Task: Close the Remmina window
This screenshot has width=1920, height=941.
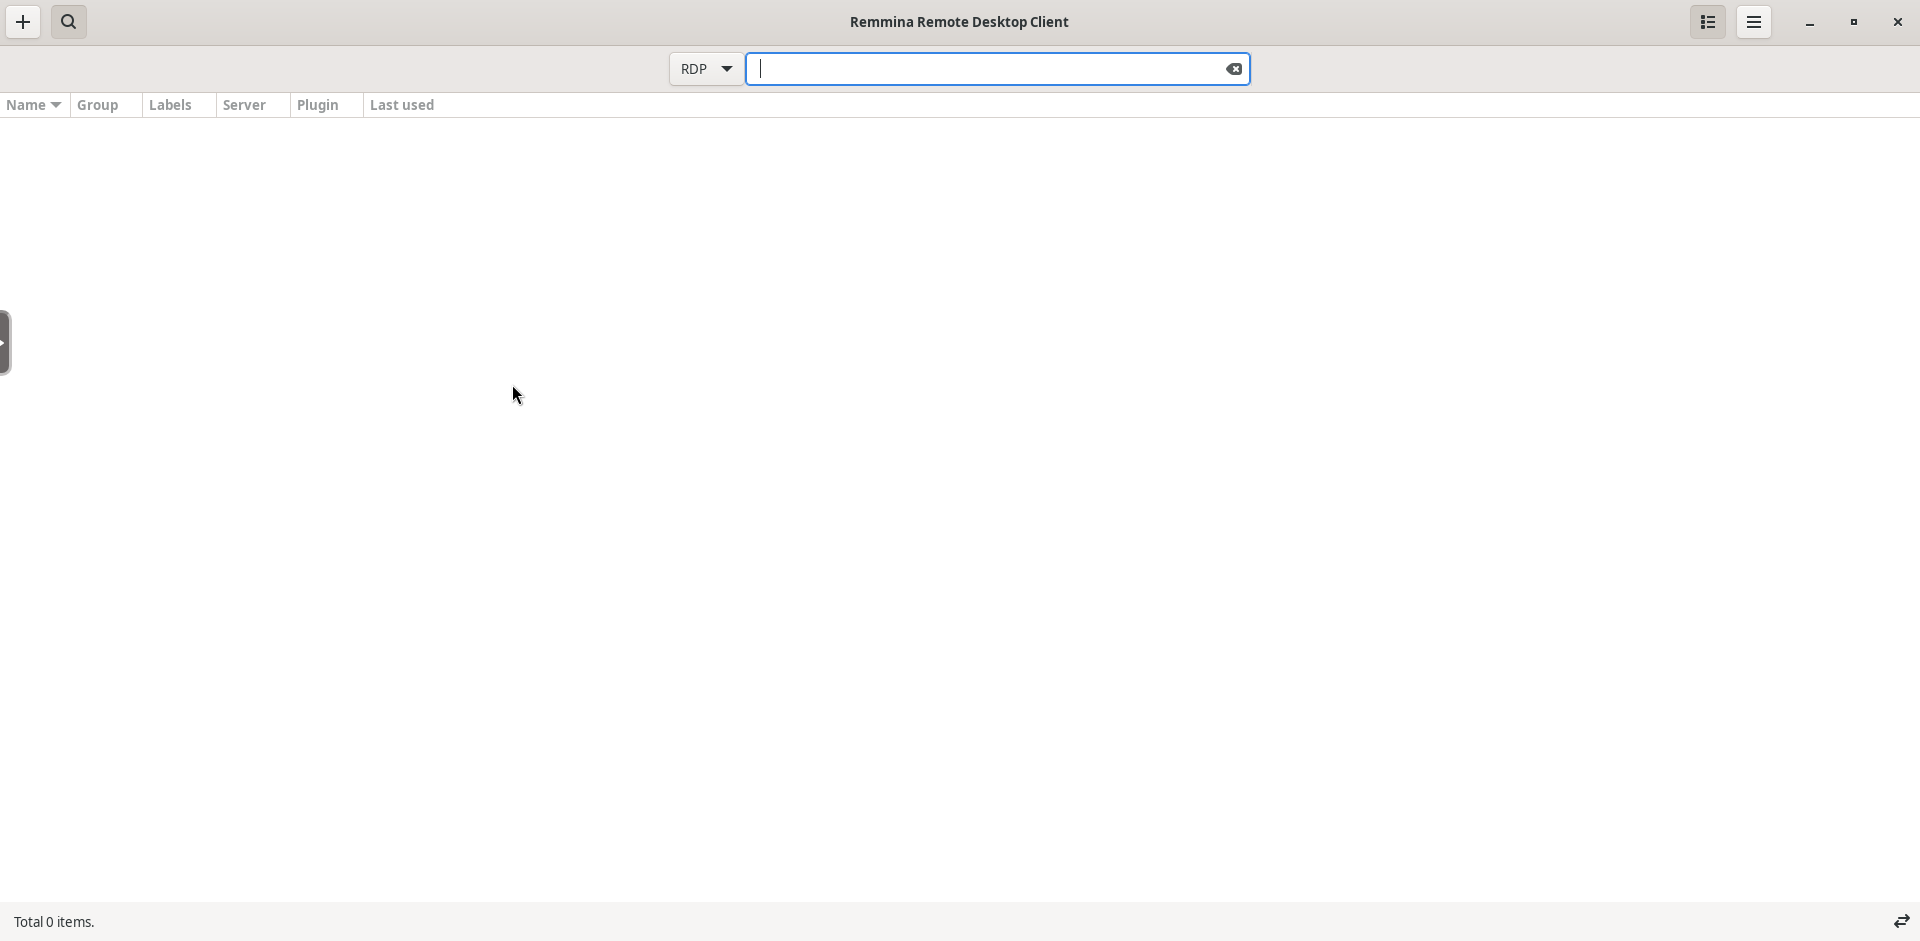Action: (x=1898, y=22)
